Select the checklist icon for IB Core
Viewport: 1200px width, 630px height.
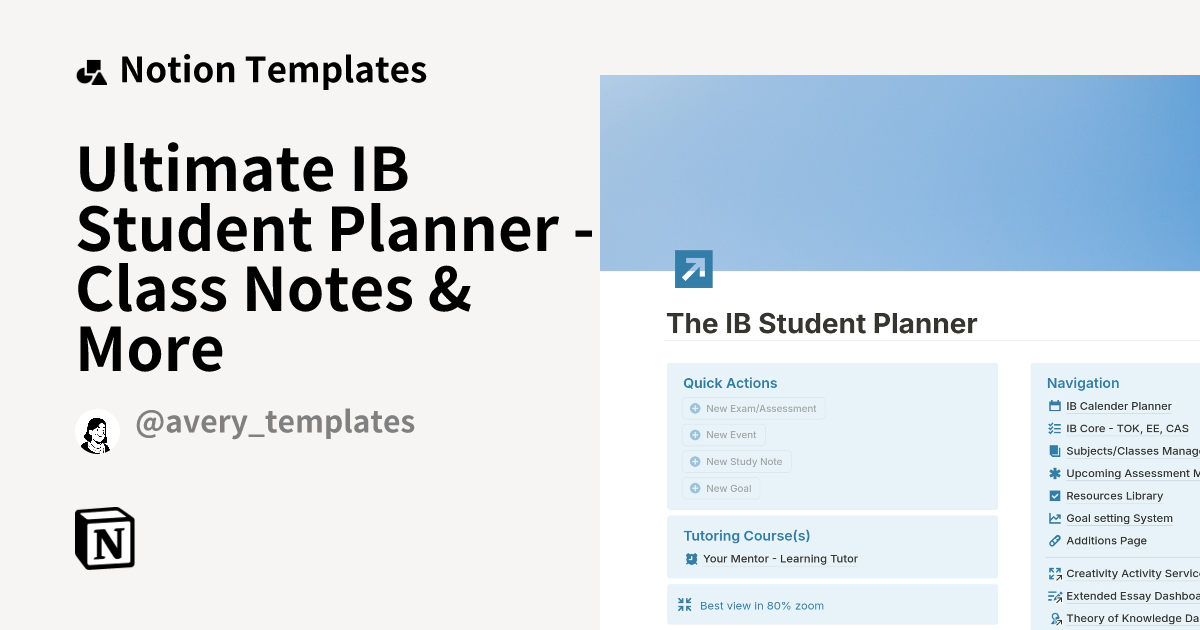pos(1054,428)
